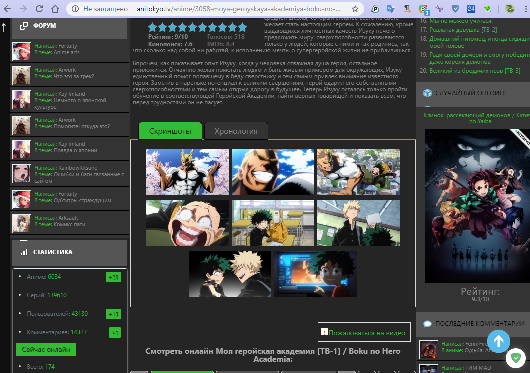Open the blue shield extension icon
Image resolution: width=530 pixels, height=373 pixels.
455,9
